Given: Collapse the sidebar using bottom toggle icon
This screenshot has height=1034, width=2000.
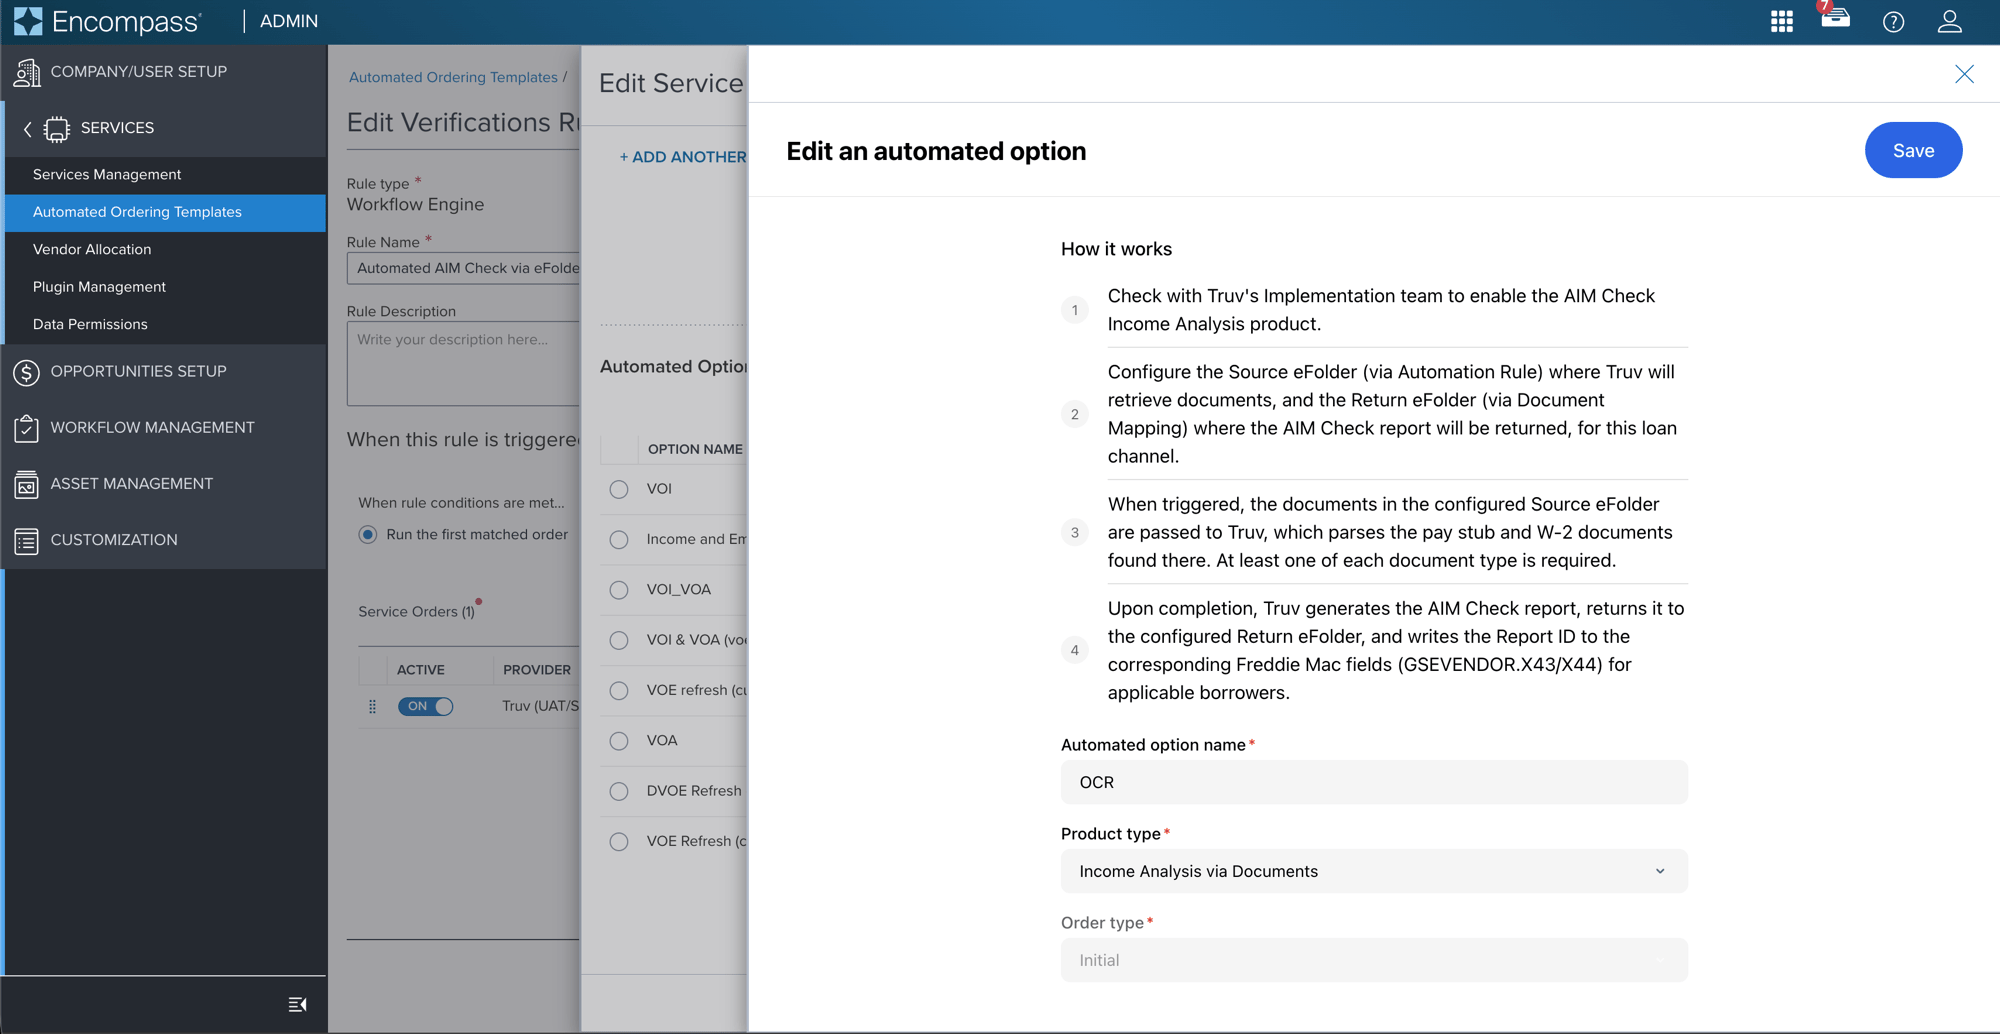Looking at the screenshot, I should 297,1004.
